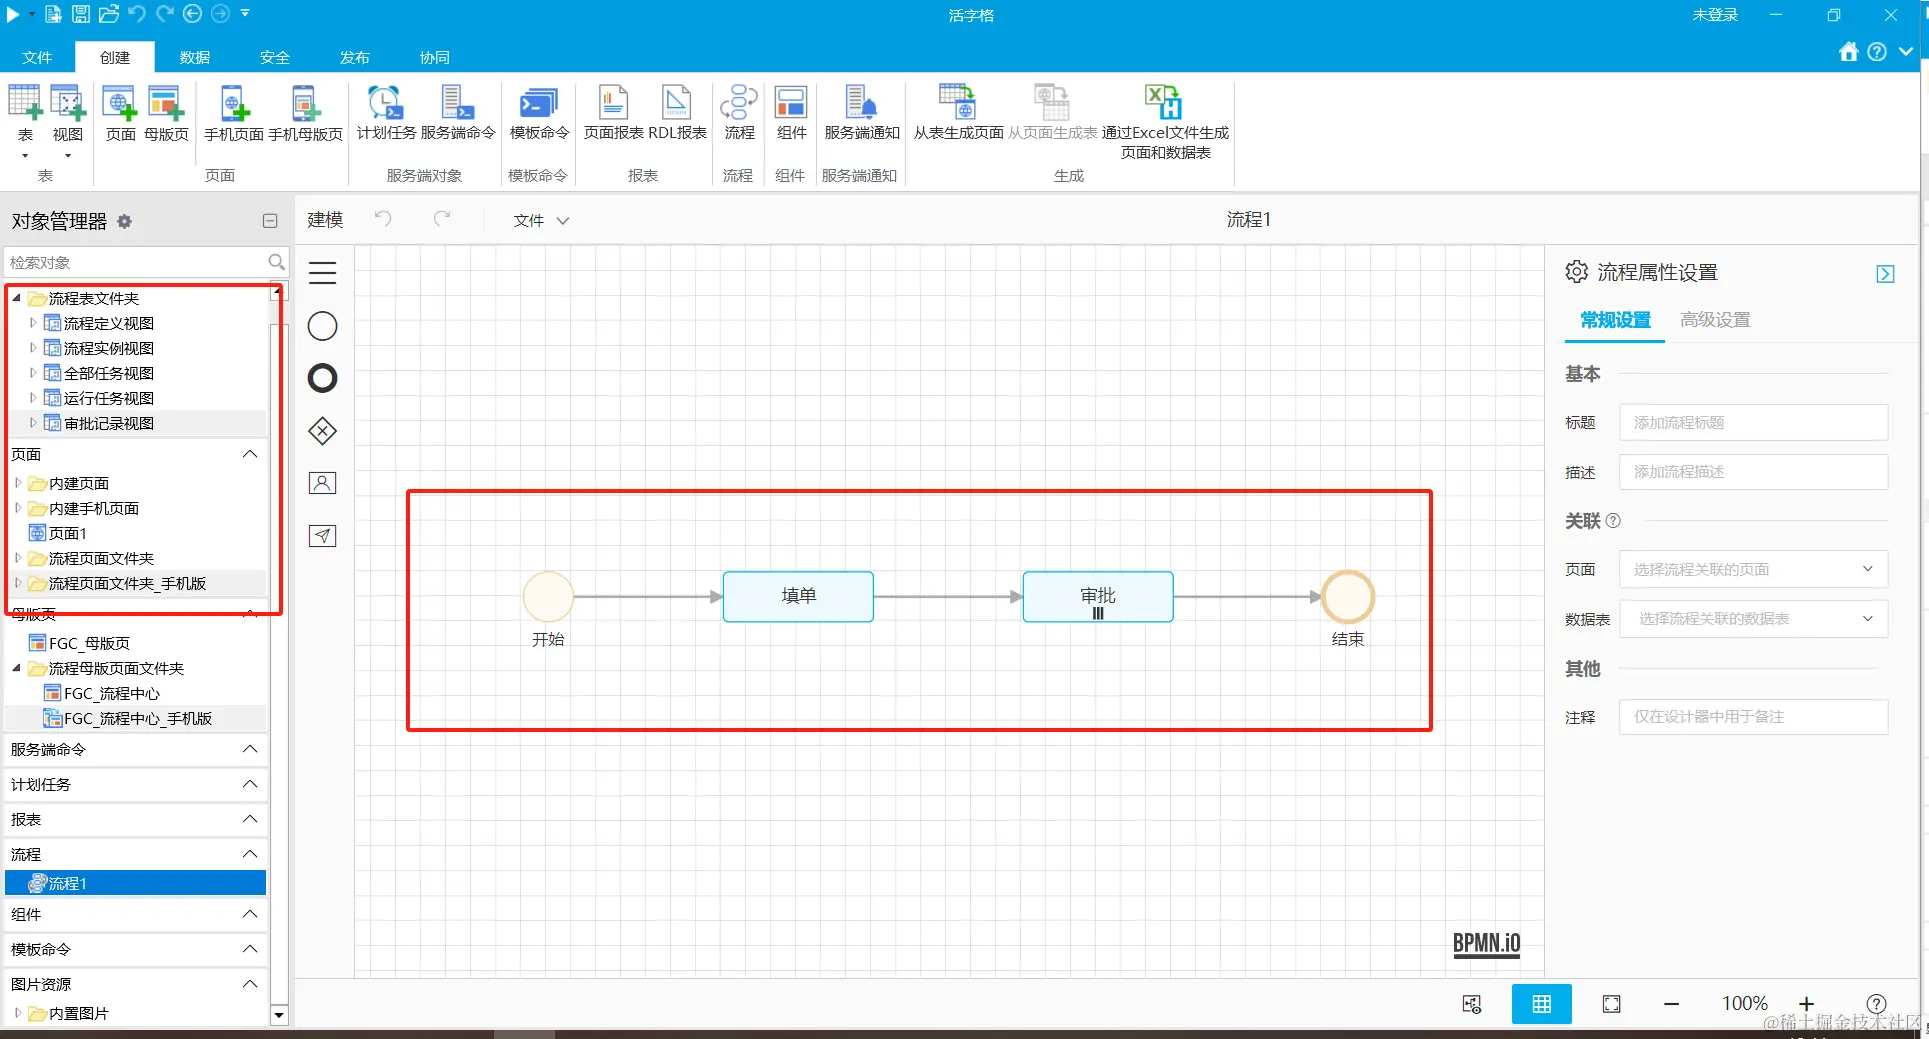
Task: Click the 模板命令 ribbon icon
Action: coord(539,103)
